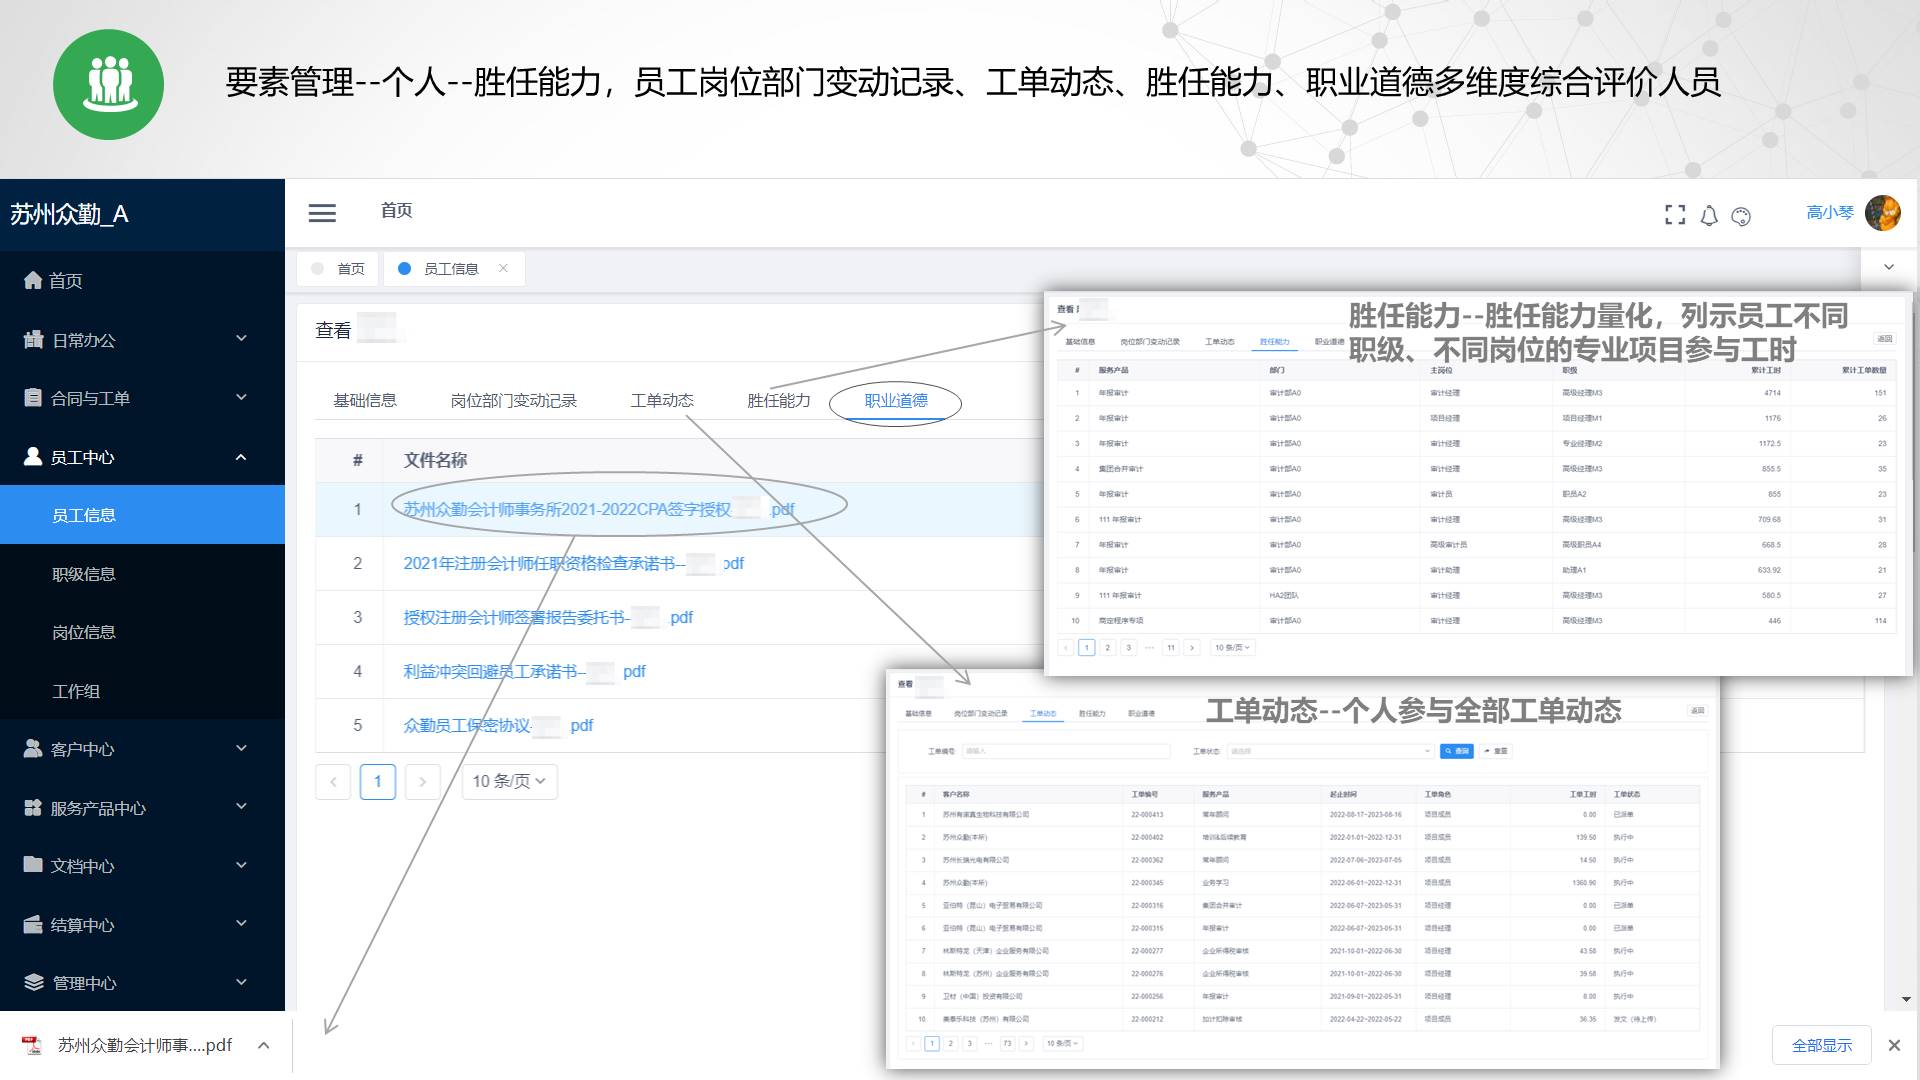Expand the 管理中心 menu chevron
1920x1080 pixels.
pos(241,982)
